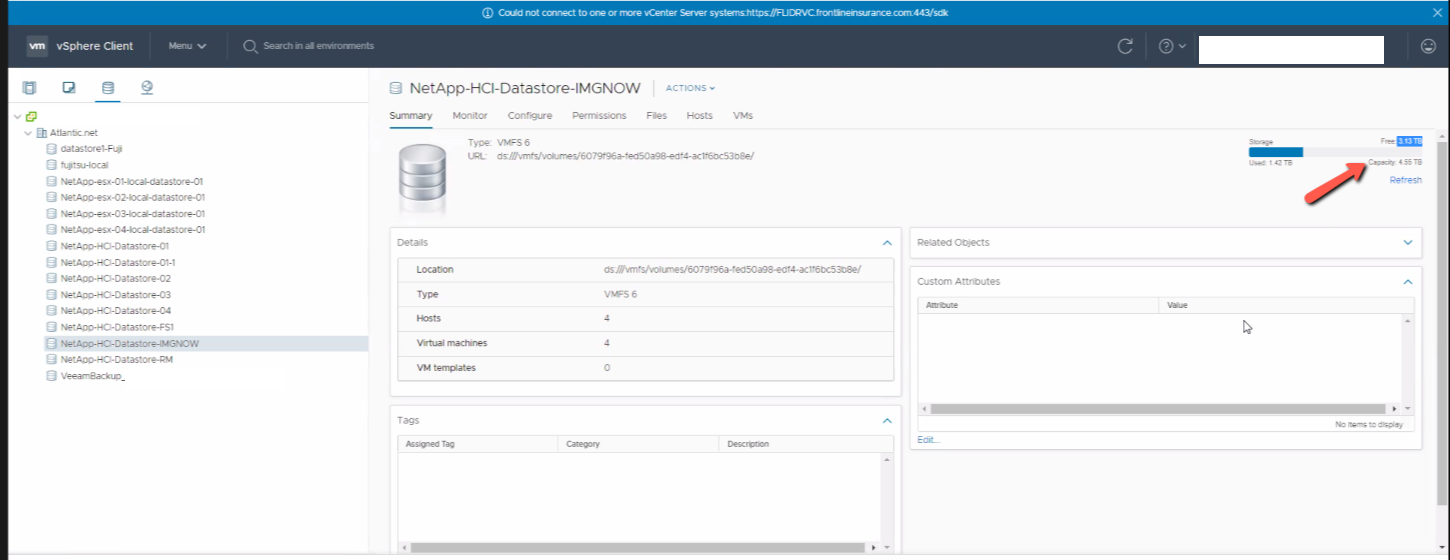This screenshot has width=1450, height=560.
Task: Switch to VMs and Templates inventory icon
Action: pos(69,88)
